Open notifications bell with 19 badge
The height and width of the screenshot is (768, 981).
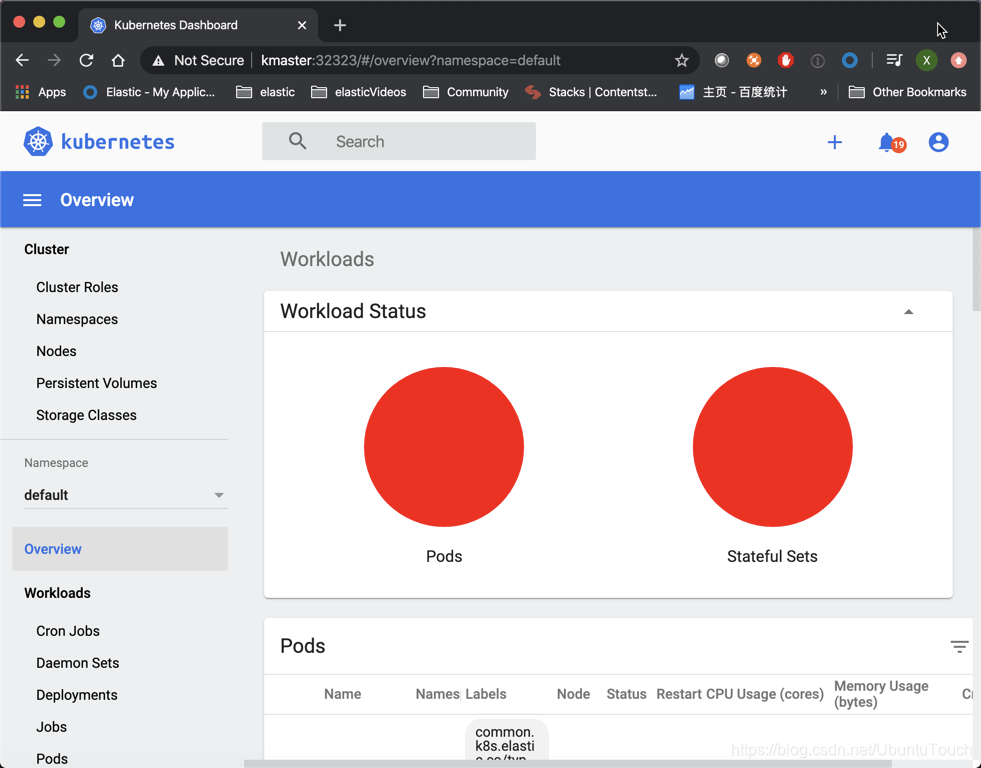[891, 143]
